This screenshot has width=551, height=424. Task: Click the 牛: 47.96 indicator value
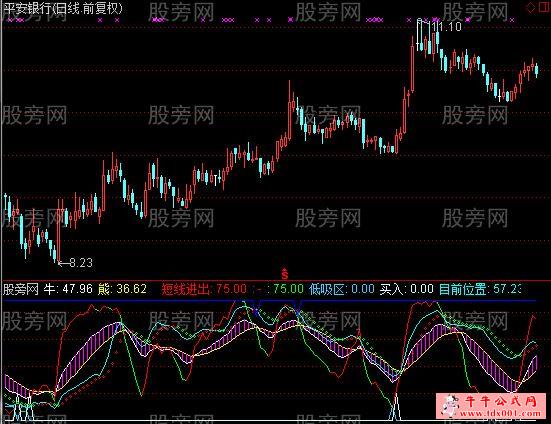68,289
